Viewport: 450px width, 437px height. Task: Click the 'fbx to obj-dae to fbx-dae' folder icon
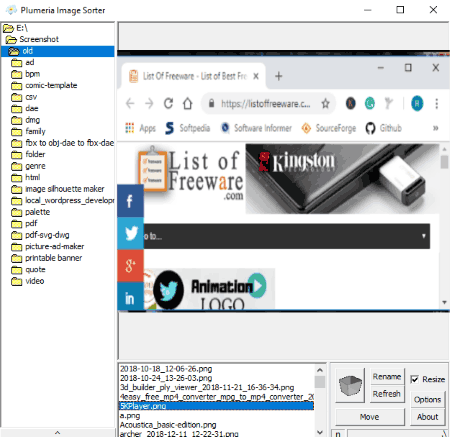click(x=16, y=143)
